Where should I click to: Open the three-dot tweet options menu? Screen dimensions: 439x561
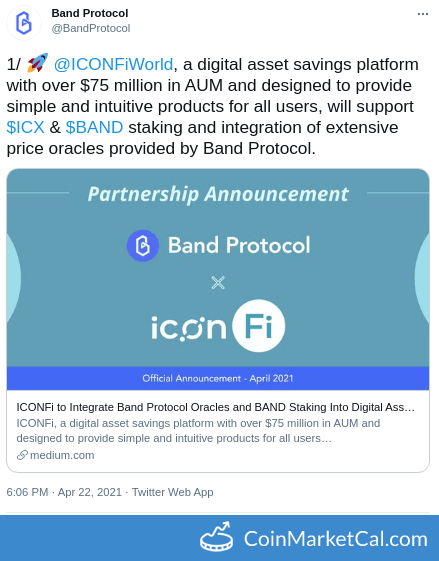pyautogui.click(x=423, y=14)
